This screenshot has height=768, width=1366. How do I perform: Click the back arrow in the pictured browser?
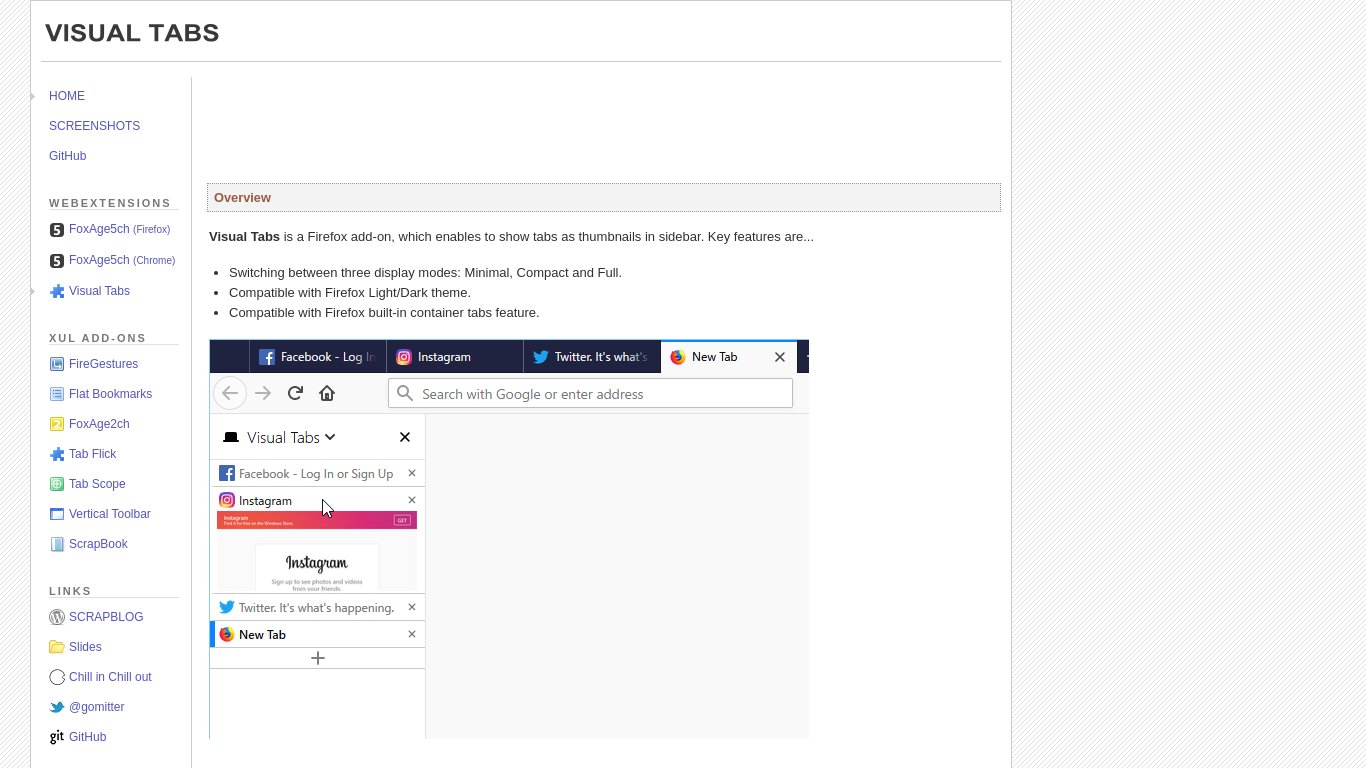click(x=230, y=393)
